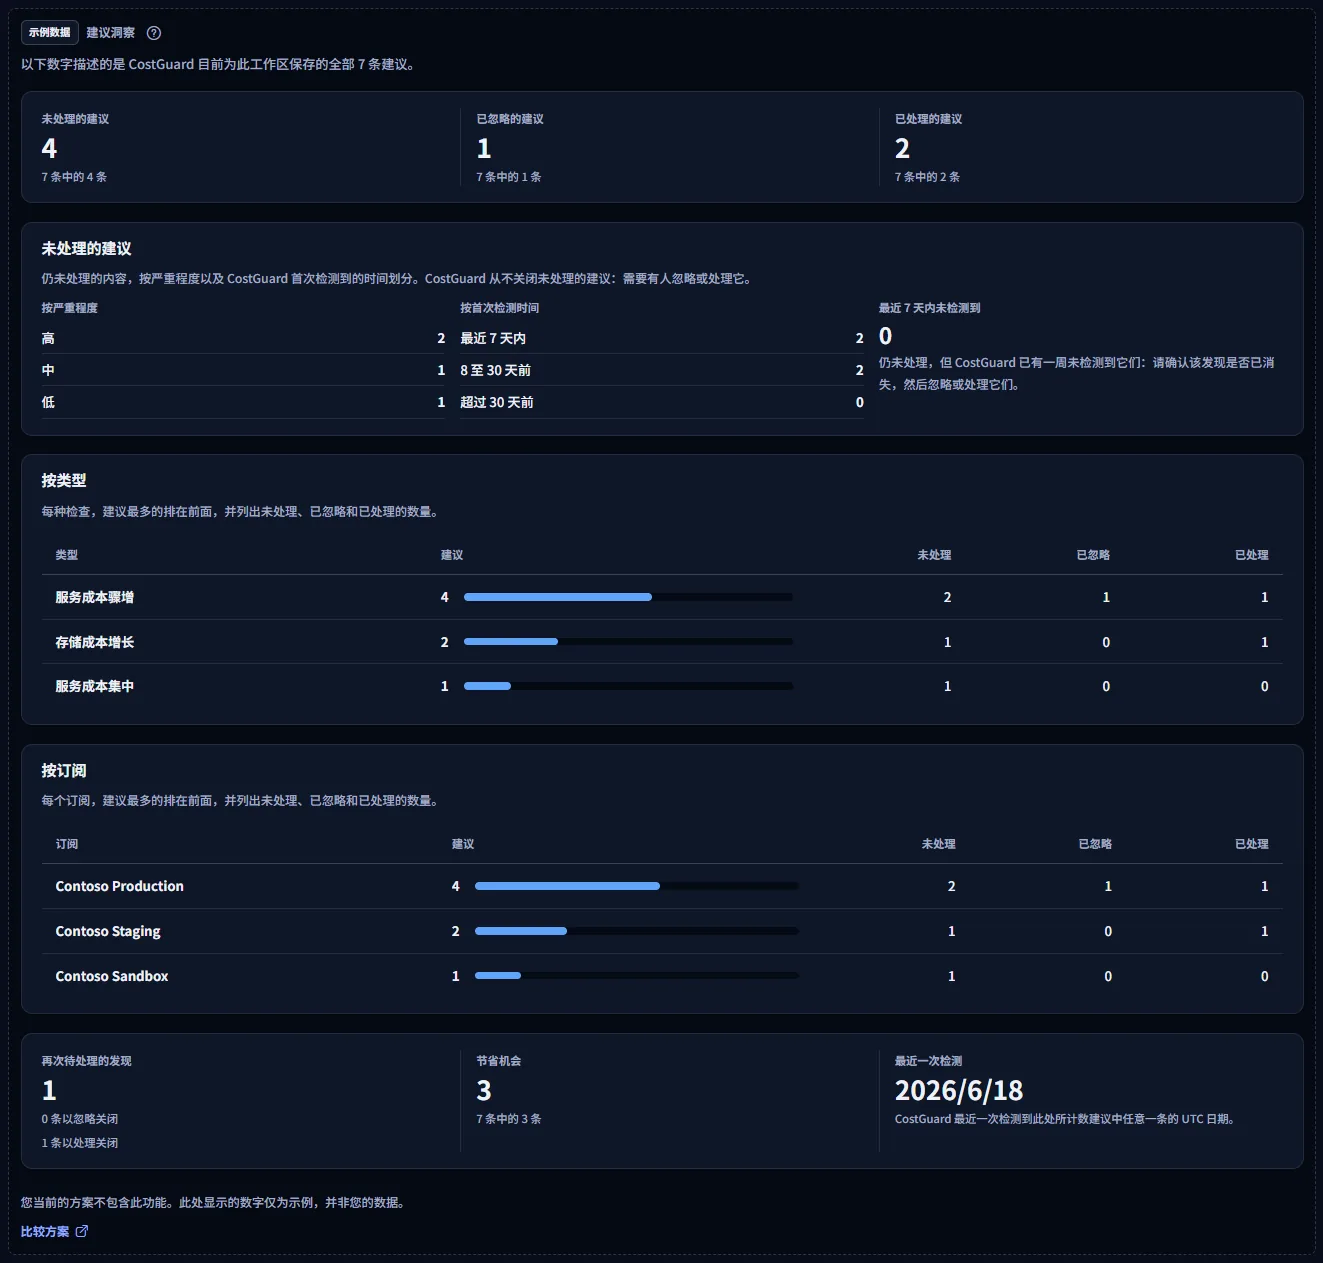This screenshot has width=1323, height=1263.
Task: Click the 节省机会 card label
Action: [499, 1061]
